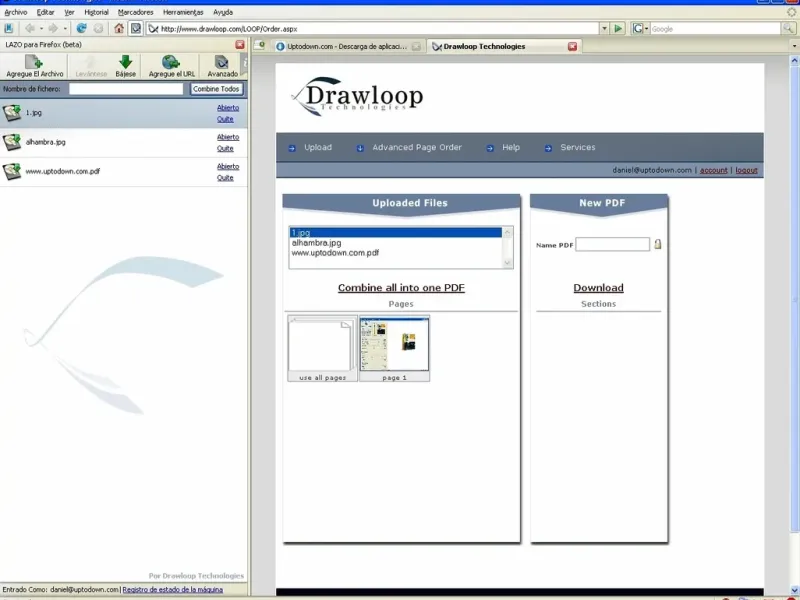Open the Avanzado tool in LAZO sidebar
Image resolution: width=800 pixels, height=600 pixels.
click(222, 66)
